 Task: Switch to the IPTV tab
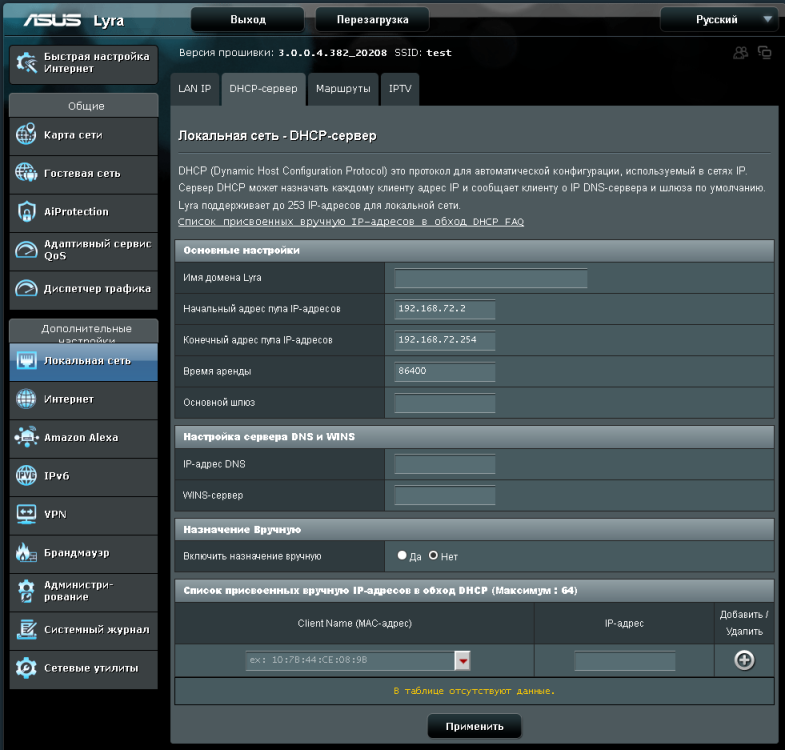click(400, 89)
